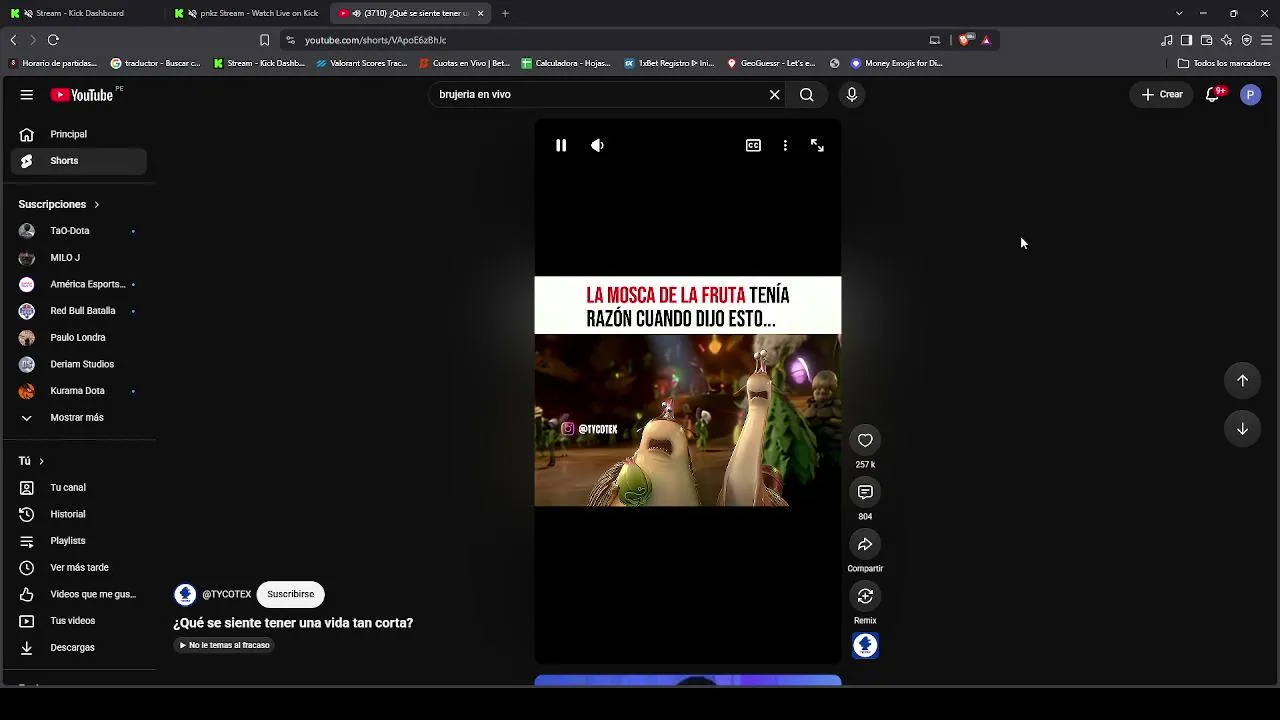Open the Short's sound avatar thumbnail

point(865,646)
